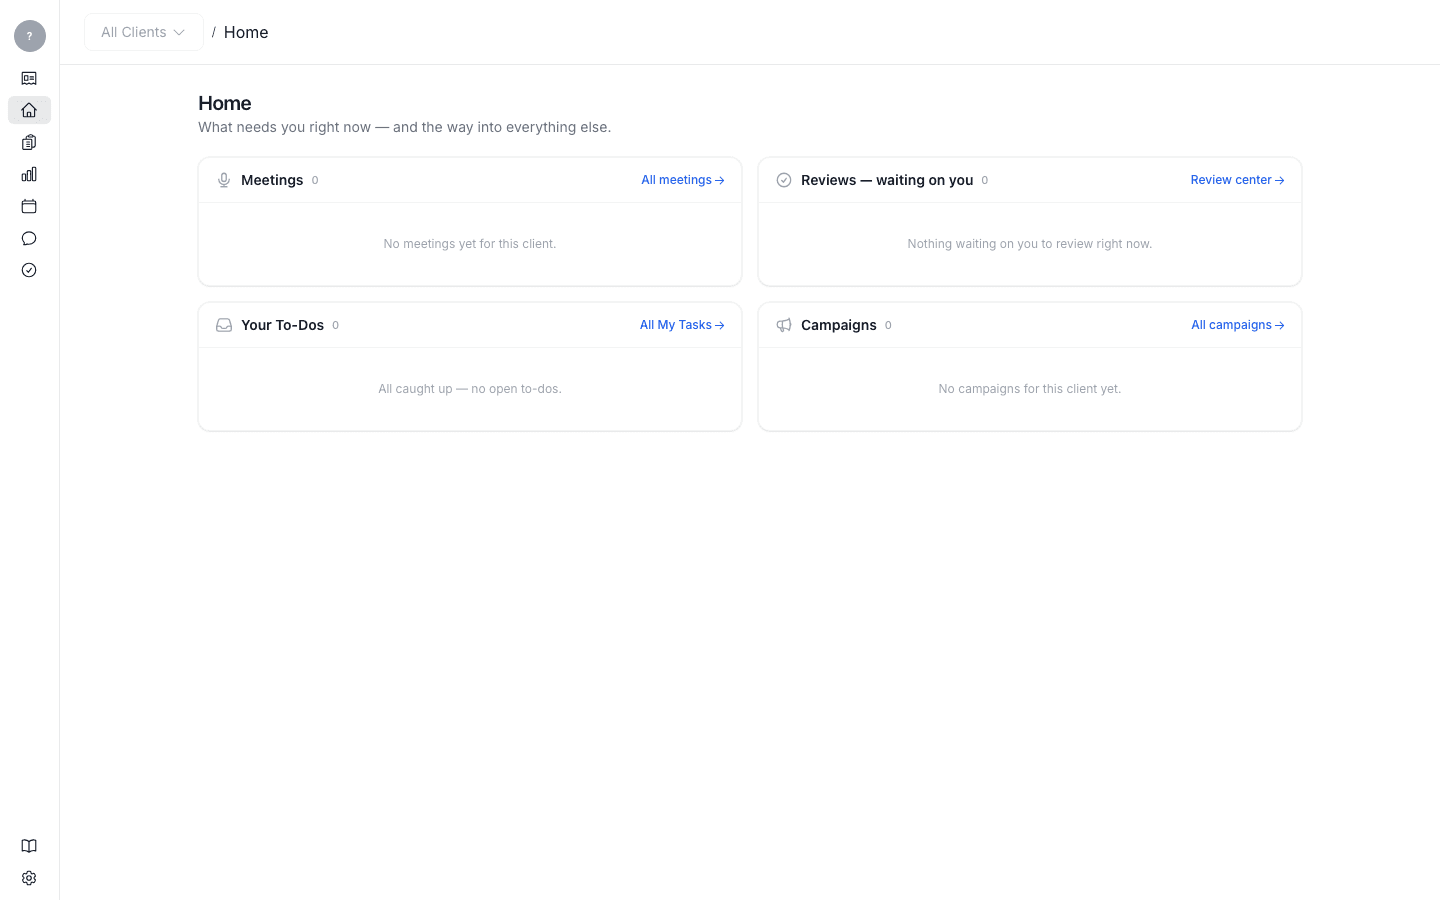Screen dimensions: 1440x900
Task: Click the Your To-Dos heading
Action: point(282,325)
